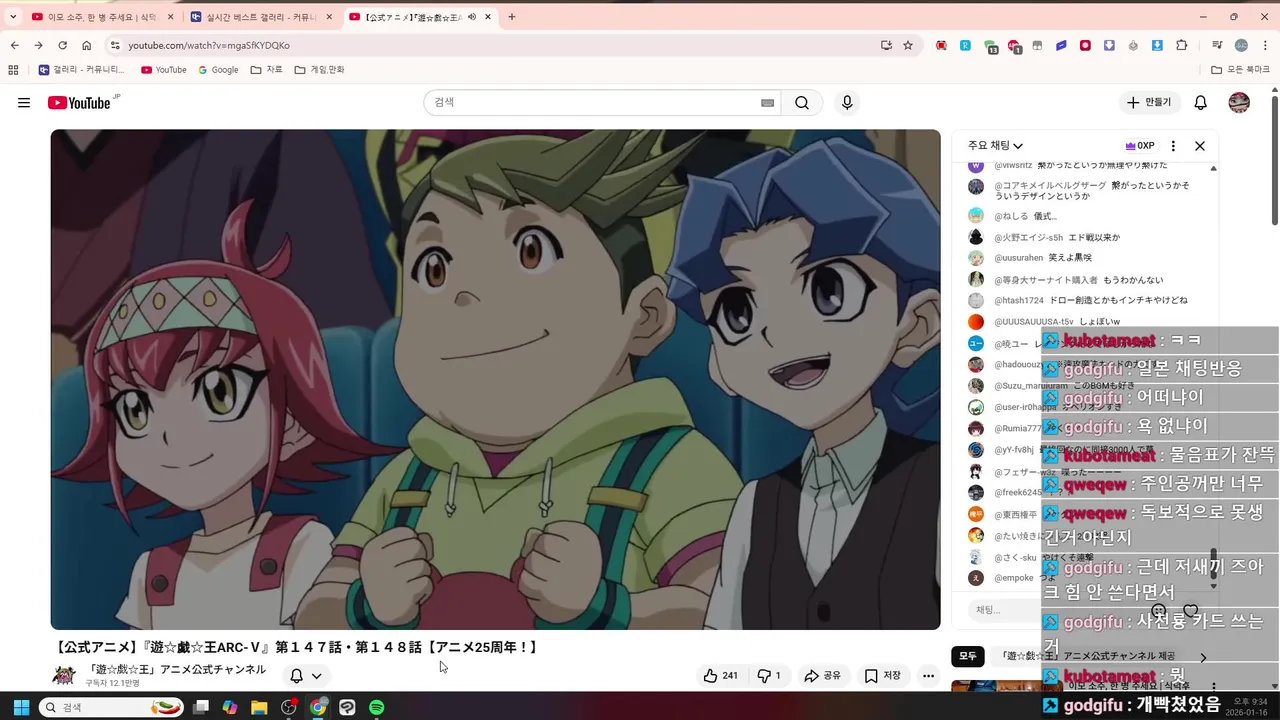1280x720 pixels.
Task: Open the on-screen keyboard icon in search box
Action: pyautogui.click(x=767, y=103)
